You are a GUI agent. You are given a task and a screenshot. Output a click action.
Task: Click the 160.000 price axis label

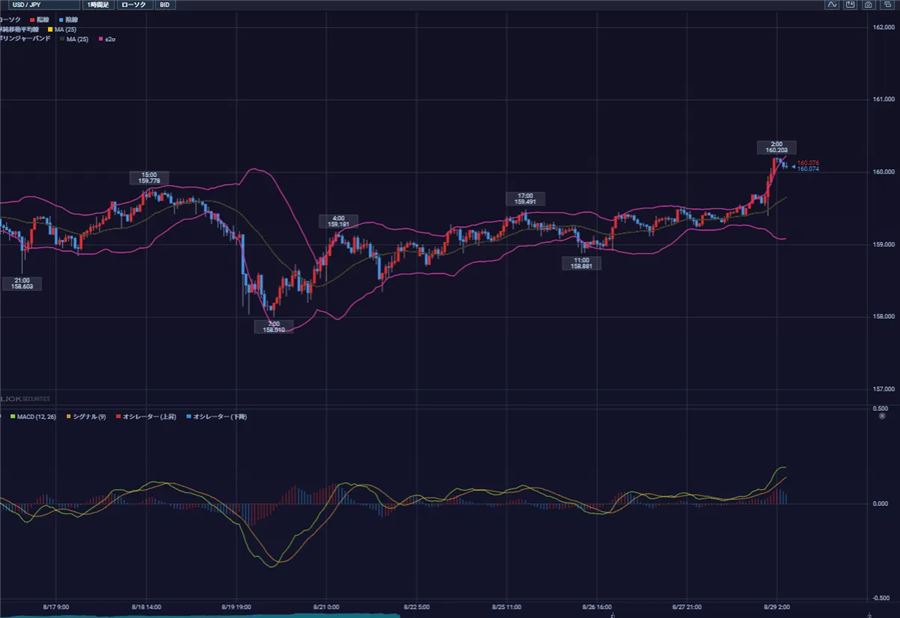tap(884, 172)
